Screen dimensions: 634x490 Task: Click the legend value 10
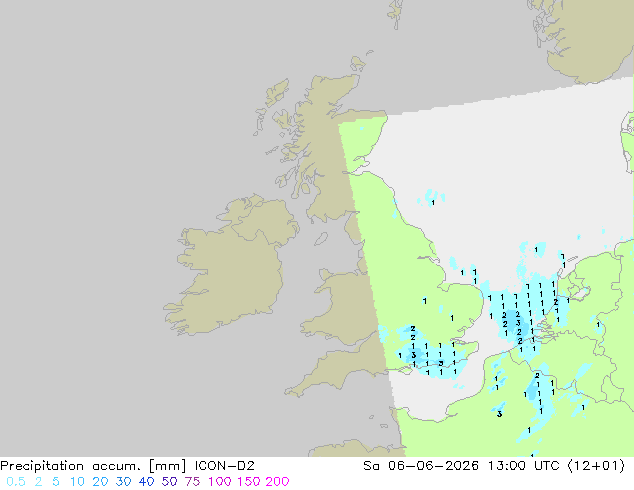tap(77, 482)
